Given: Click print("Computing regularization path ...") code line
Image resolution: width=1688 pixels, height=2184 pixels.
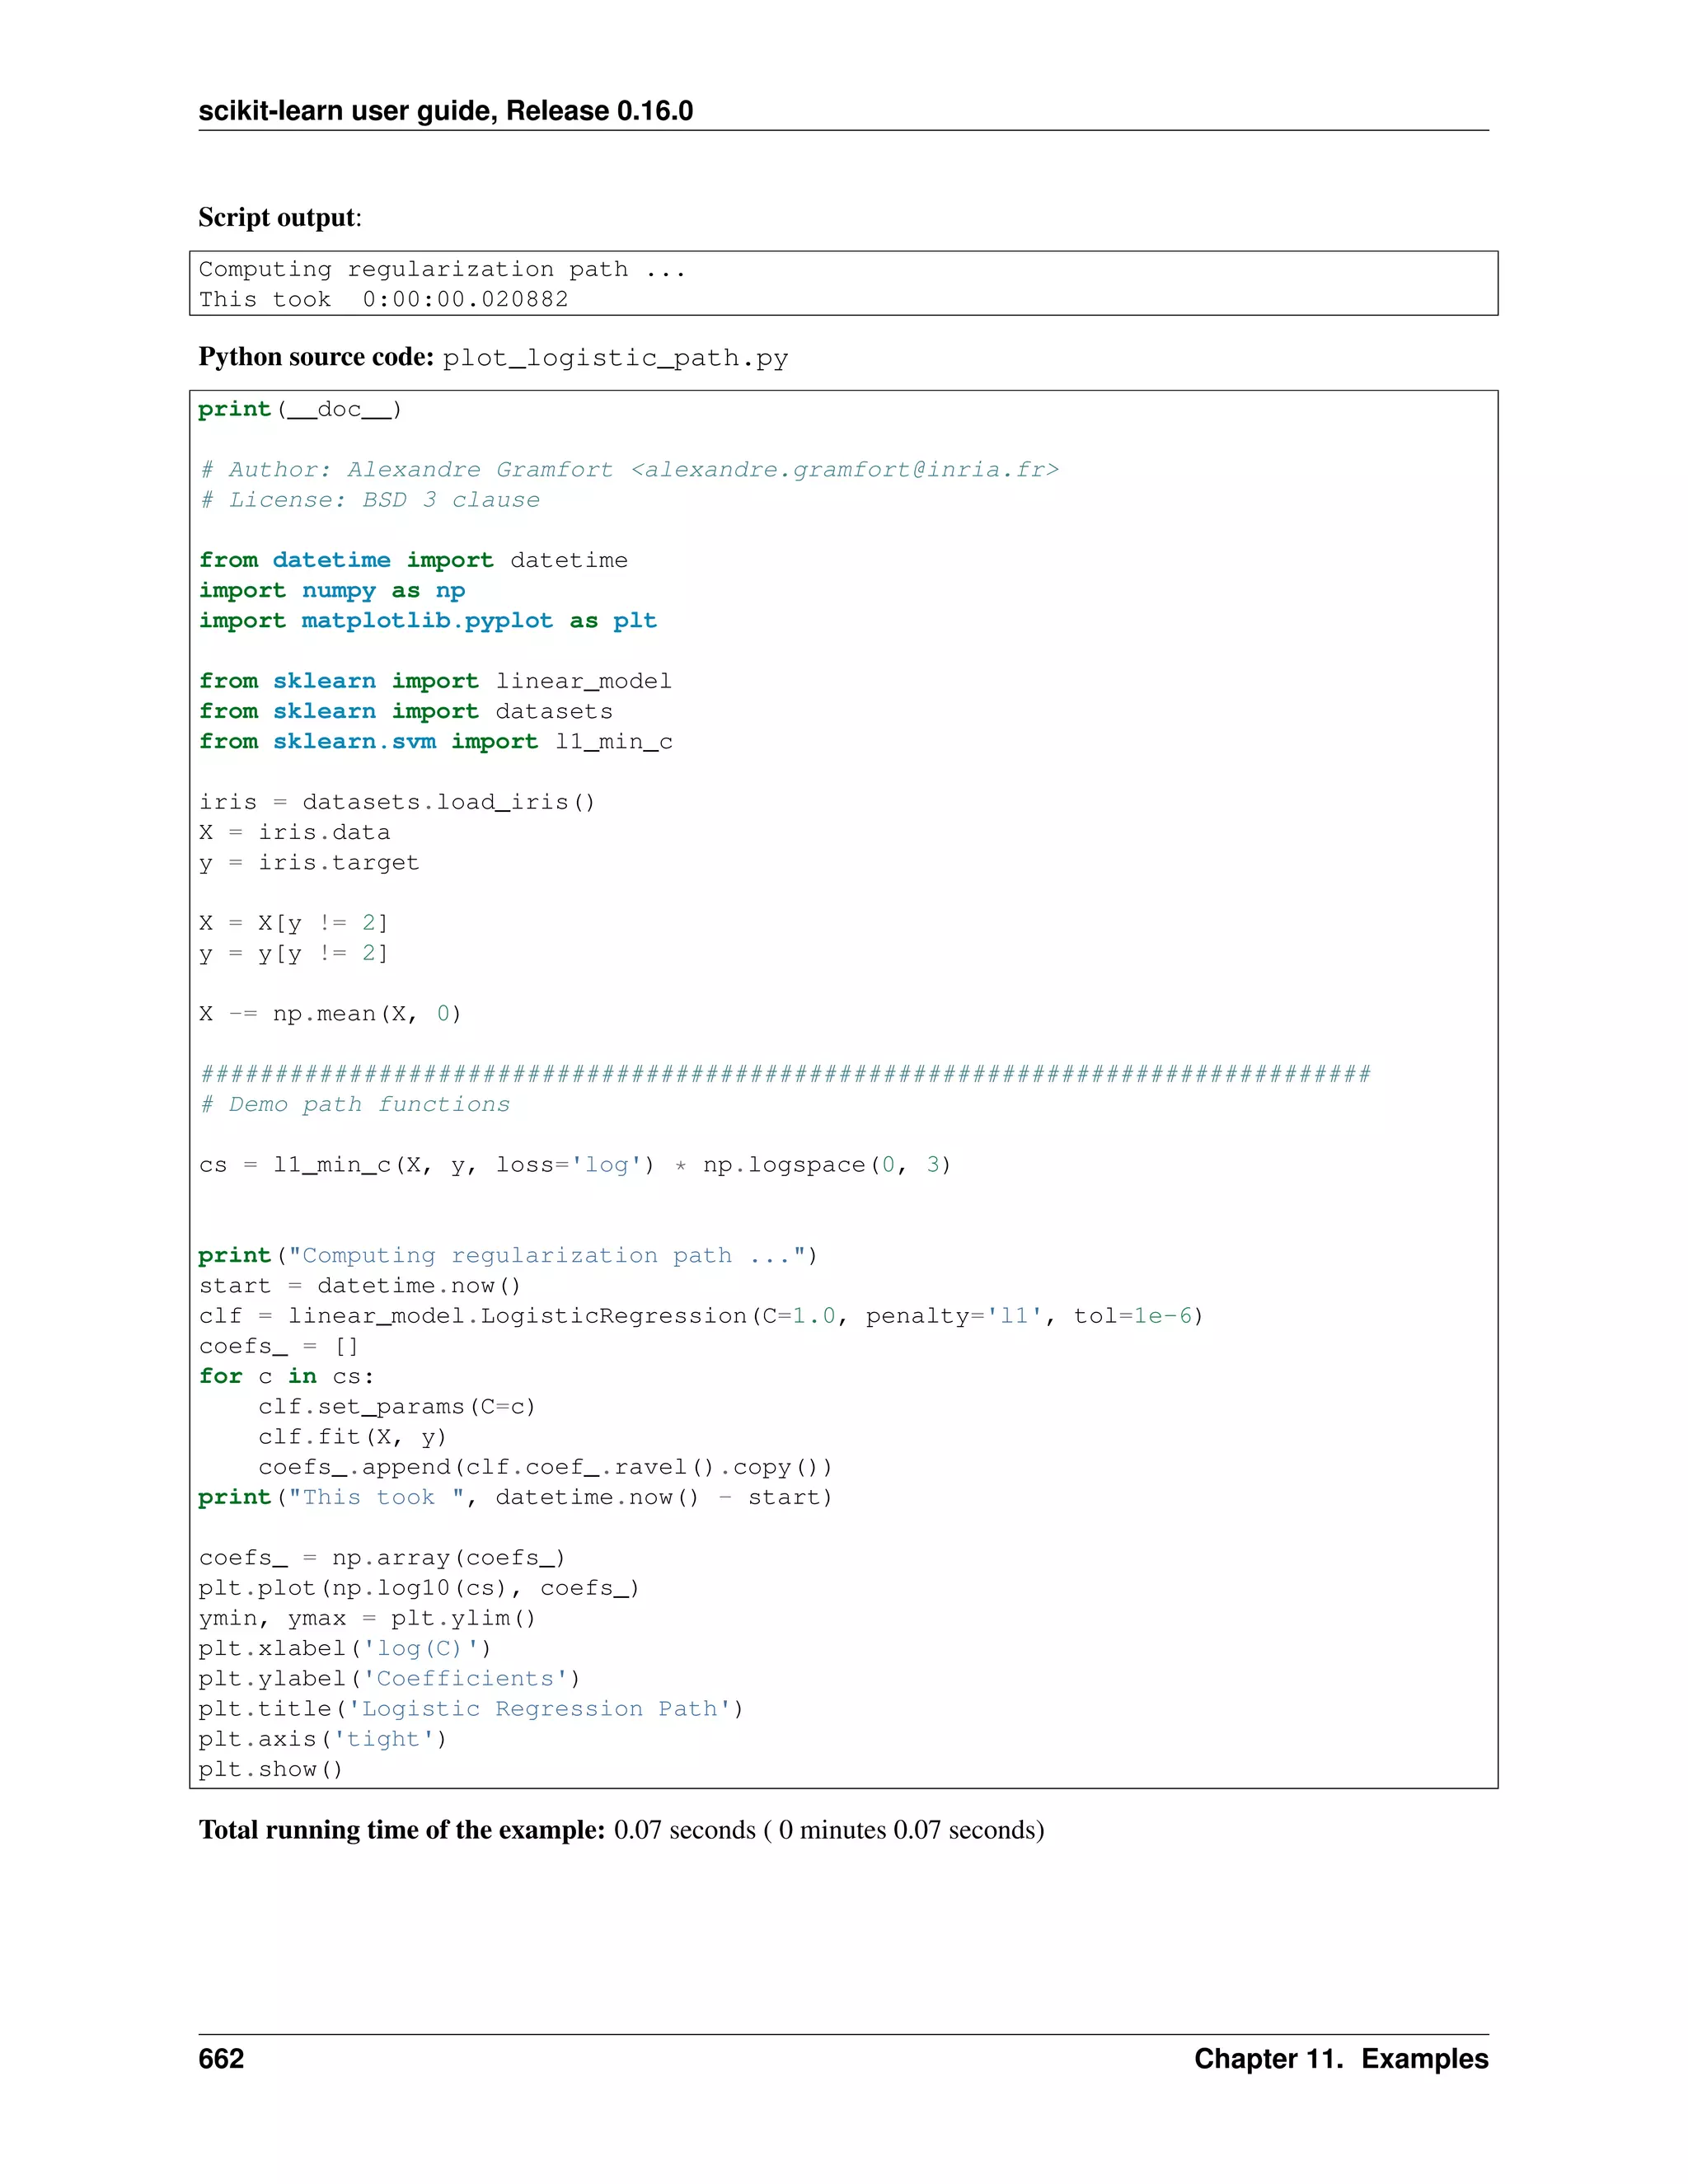Looking at the screenshot, I should [x=508, y=1255].
